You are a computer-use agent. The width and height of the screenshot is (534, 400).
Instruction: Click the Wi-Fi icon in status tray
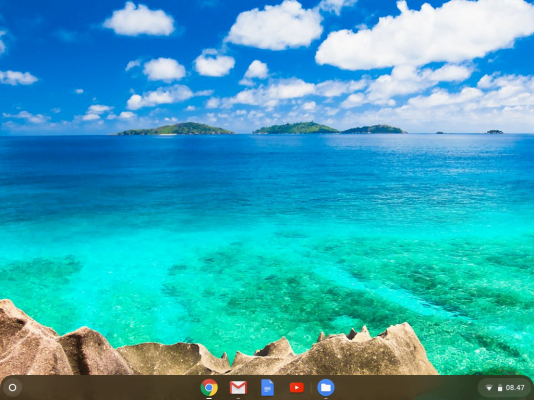489,388
